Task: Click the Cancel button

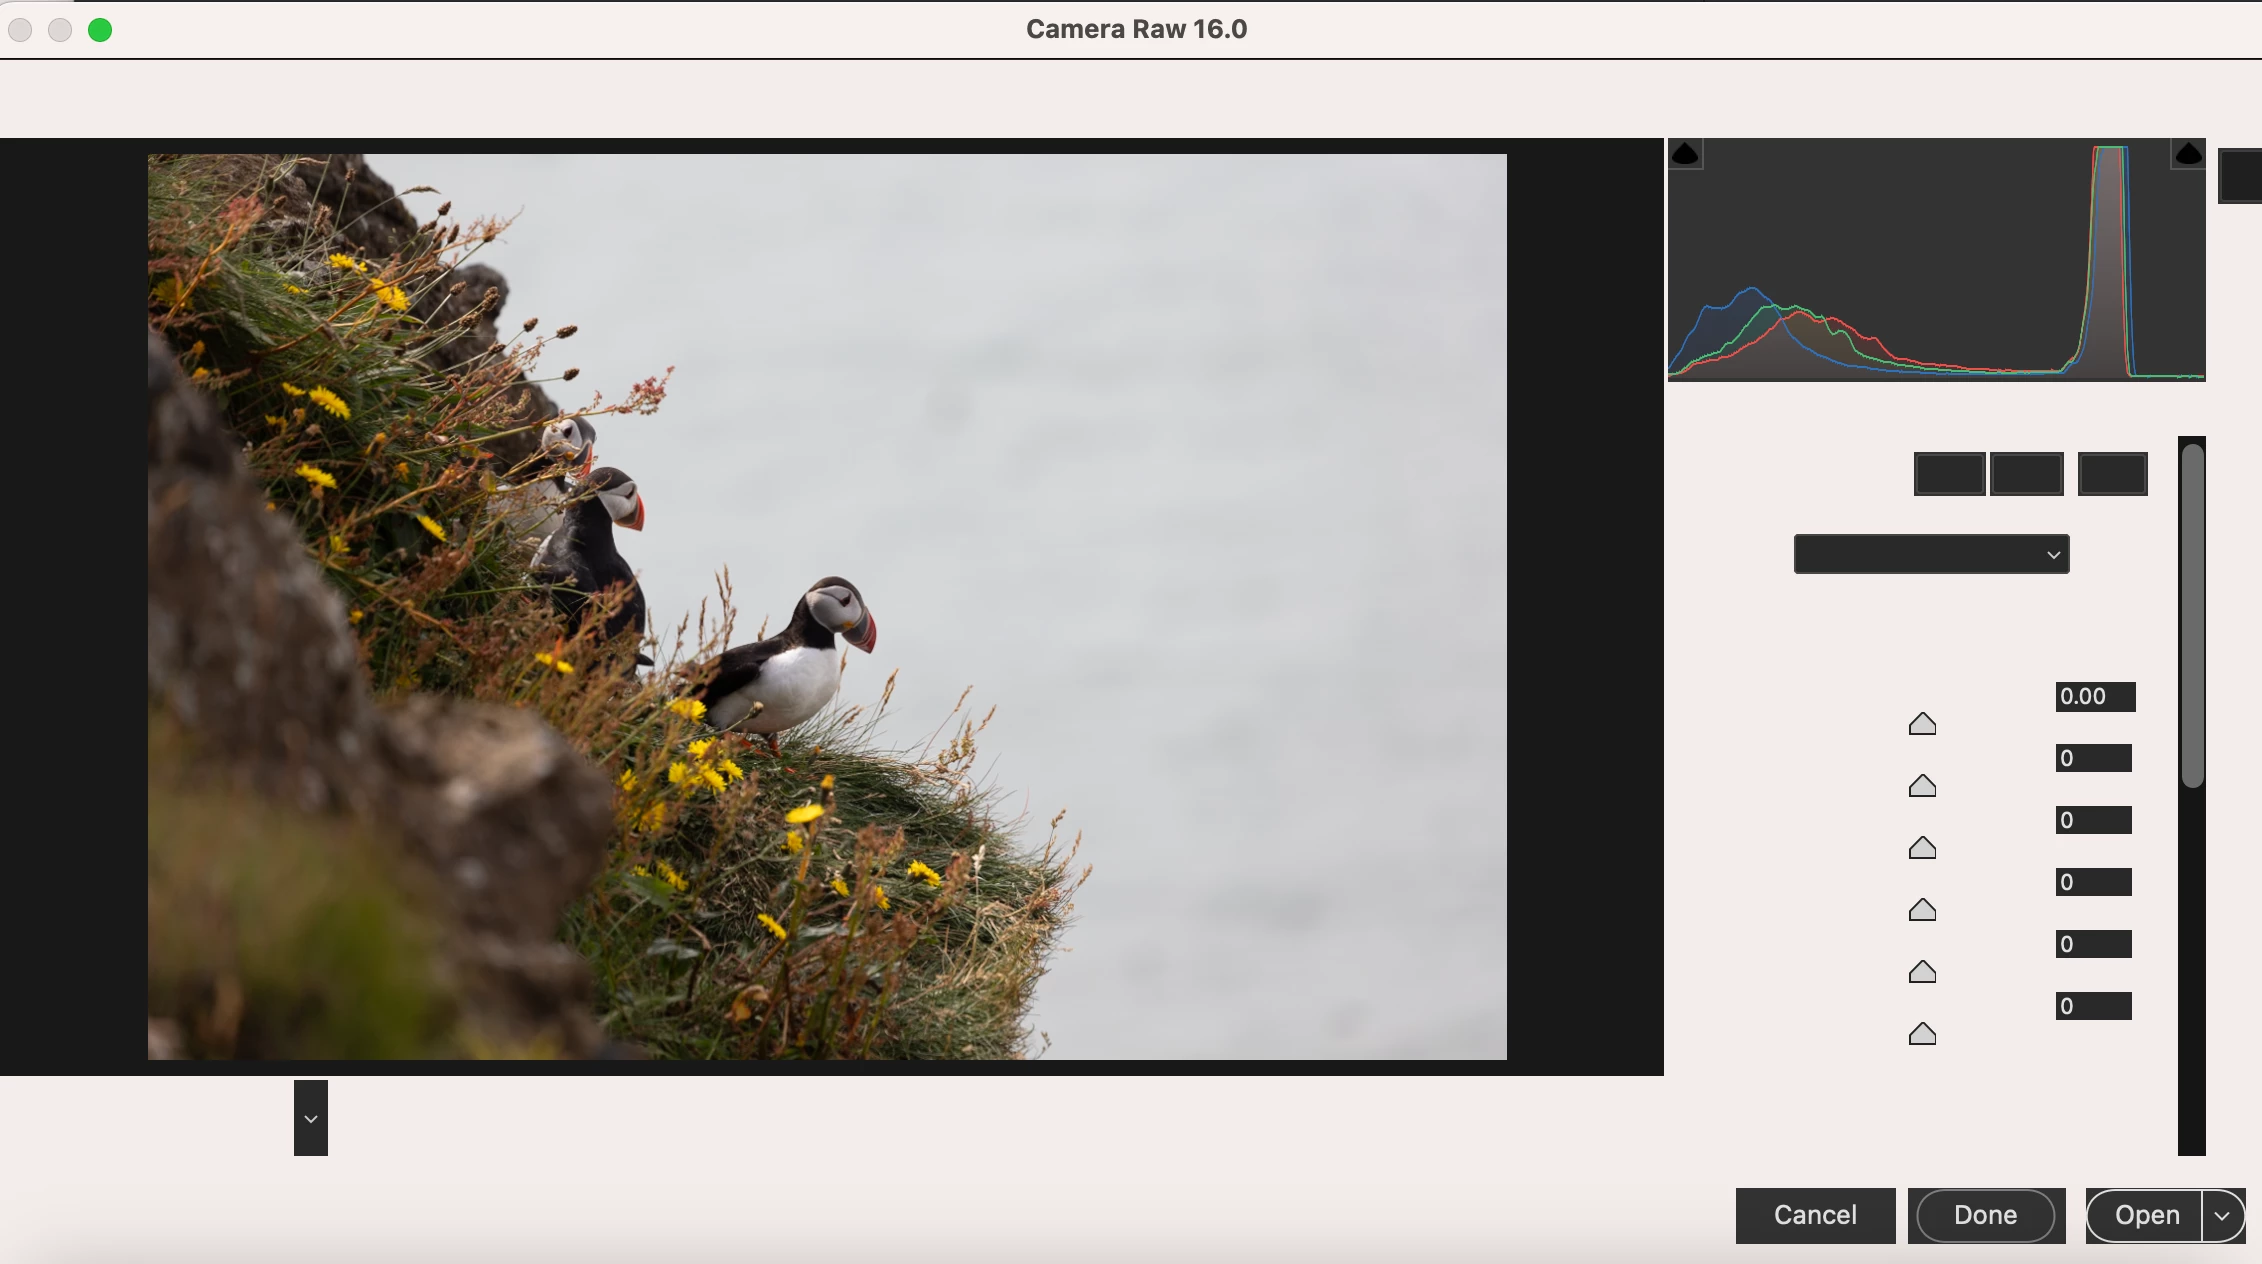Action: tap(1815, 1216)
